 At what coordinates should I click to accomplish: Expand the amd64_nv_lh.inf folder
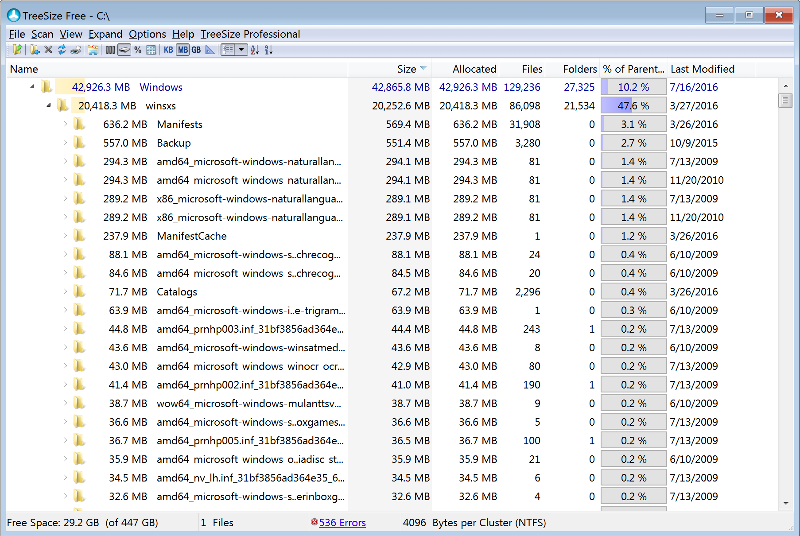[x=65, y=477]
